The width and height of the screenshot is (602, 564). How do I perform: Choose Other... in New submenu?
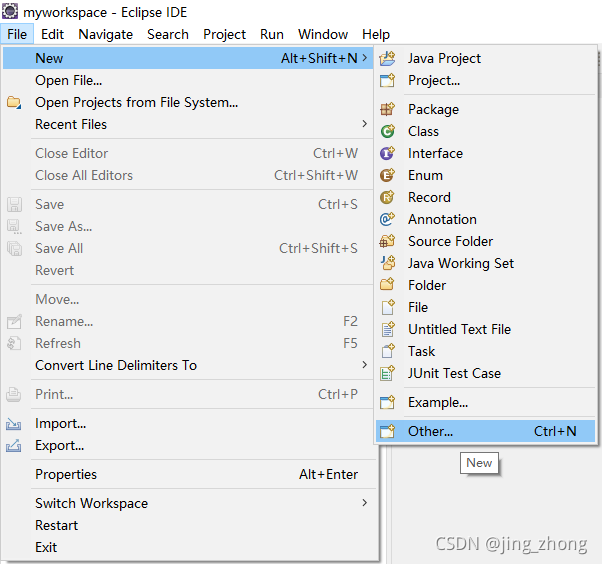pyautogui.click(x=485, y=431)
